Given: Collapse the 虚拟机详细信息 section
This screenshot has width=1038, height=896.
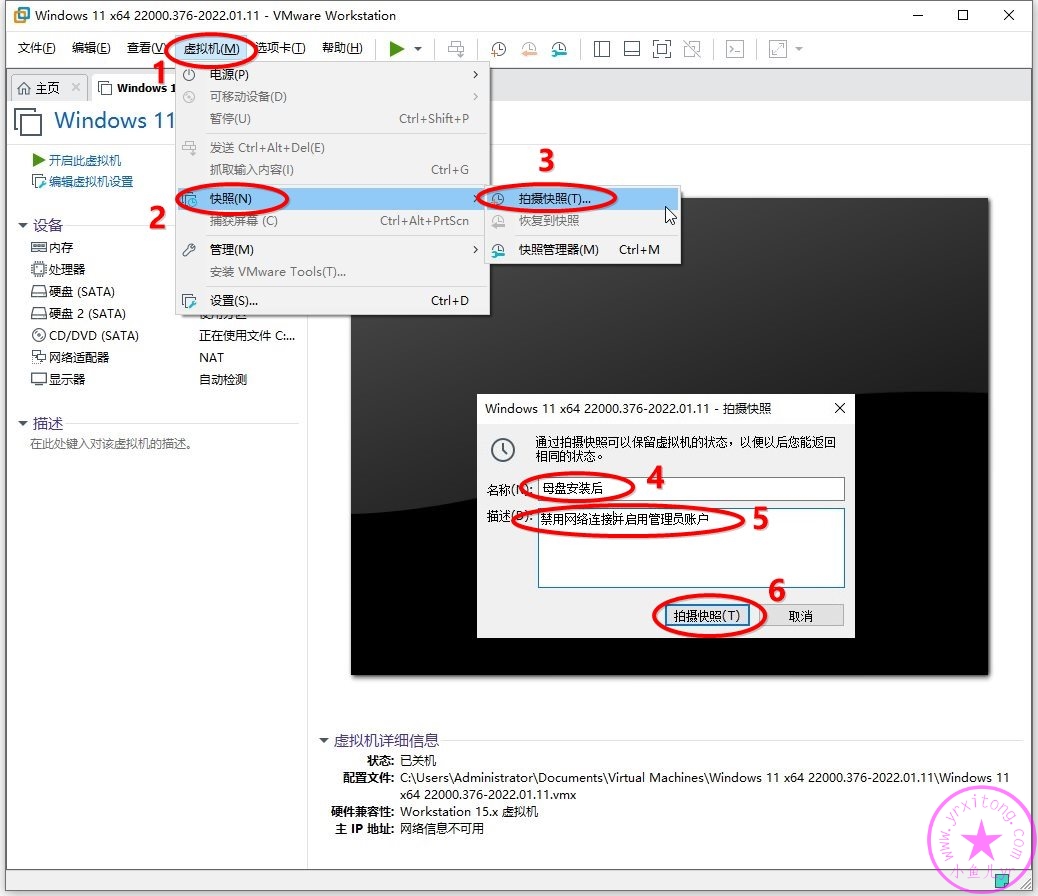Looking at the screenshot, I should (x=324, y=740).
